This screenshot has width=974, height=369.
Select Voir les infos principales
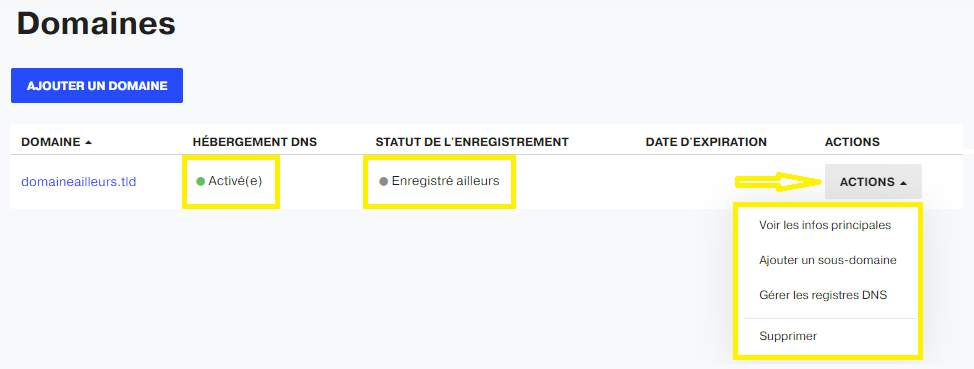coord(825,225)
